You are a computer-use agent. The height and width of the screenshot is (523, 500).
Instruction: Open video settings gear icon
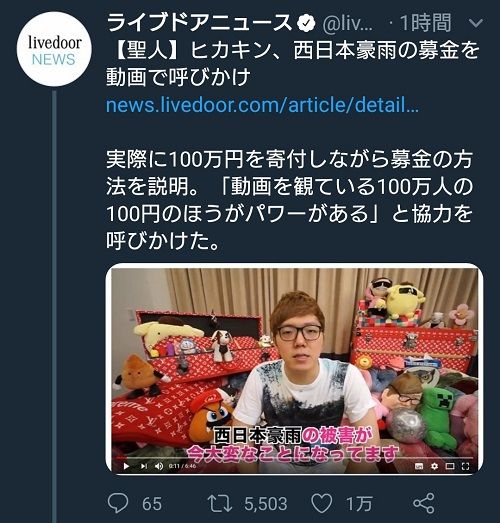coord(434,466)
